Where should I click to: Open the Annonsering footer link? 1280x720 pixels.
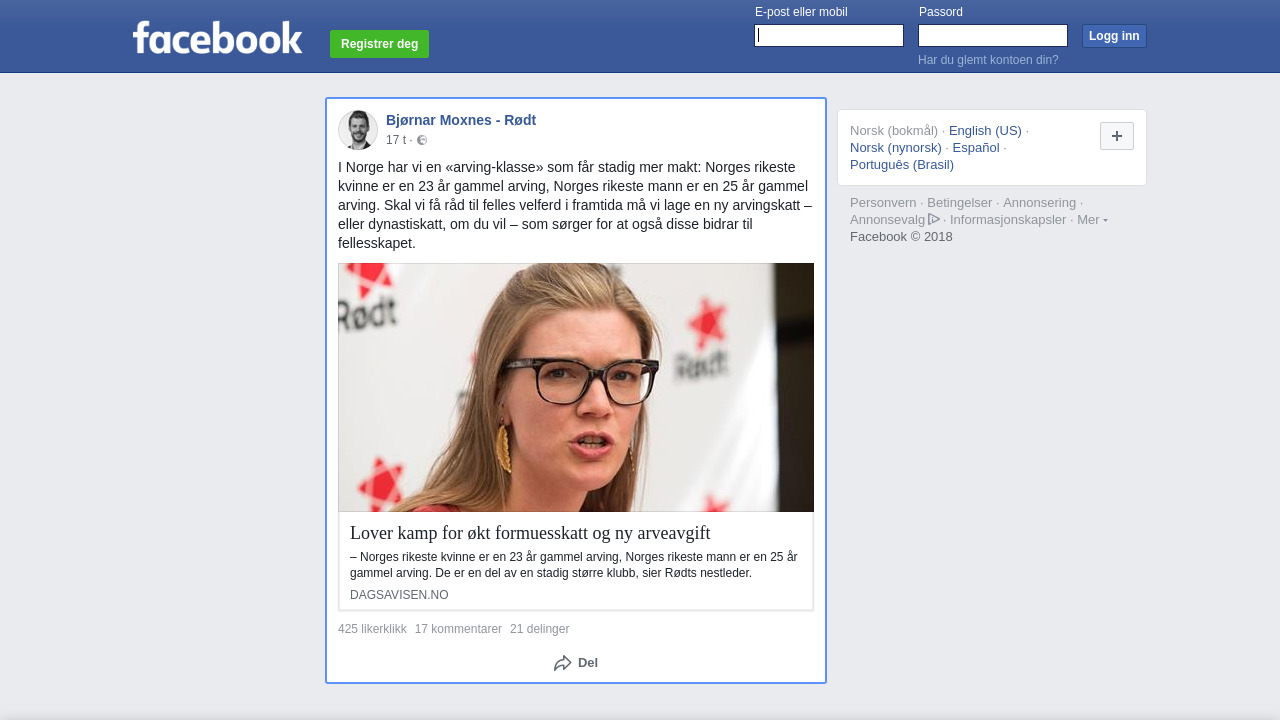[x=1040, y=203]
